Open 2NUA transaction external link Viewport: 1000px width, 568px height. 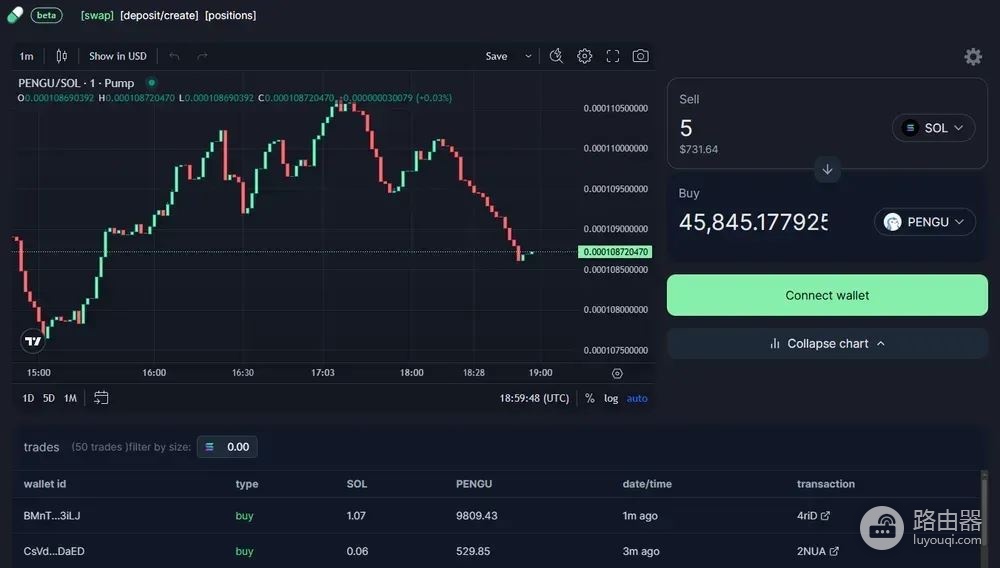pos(834,551)
